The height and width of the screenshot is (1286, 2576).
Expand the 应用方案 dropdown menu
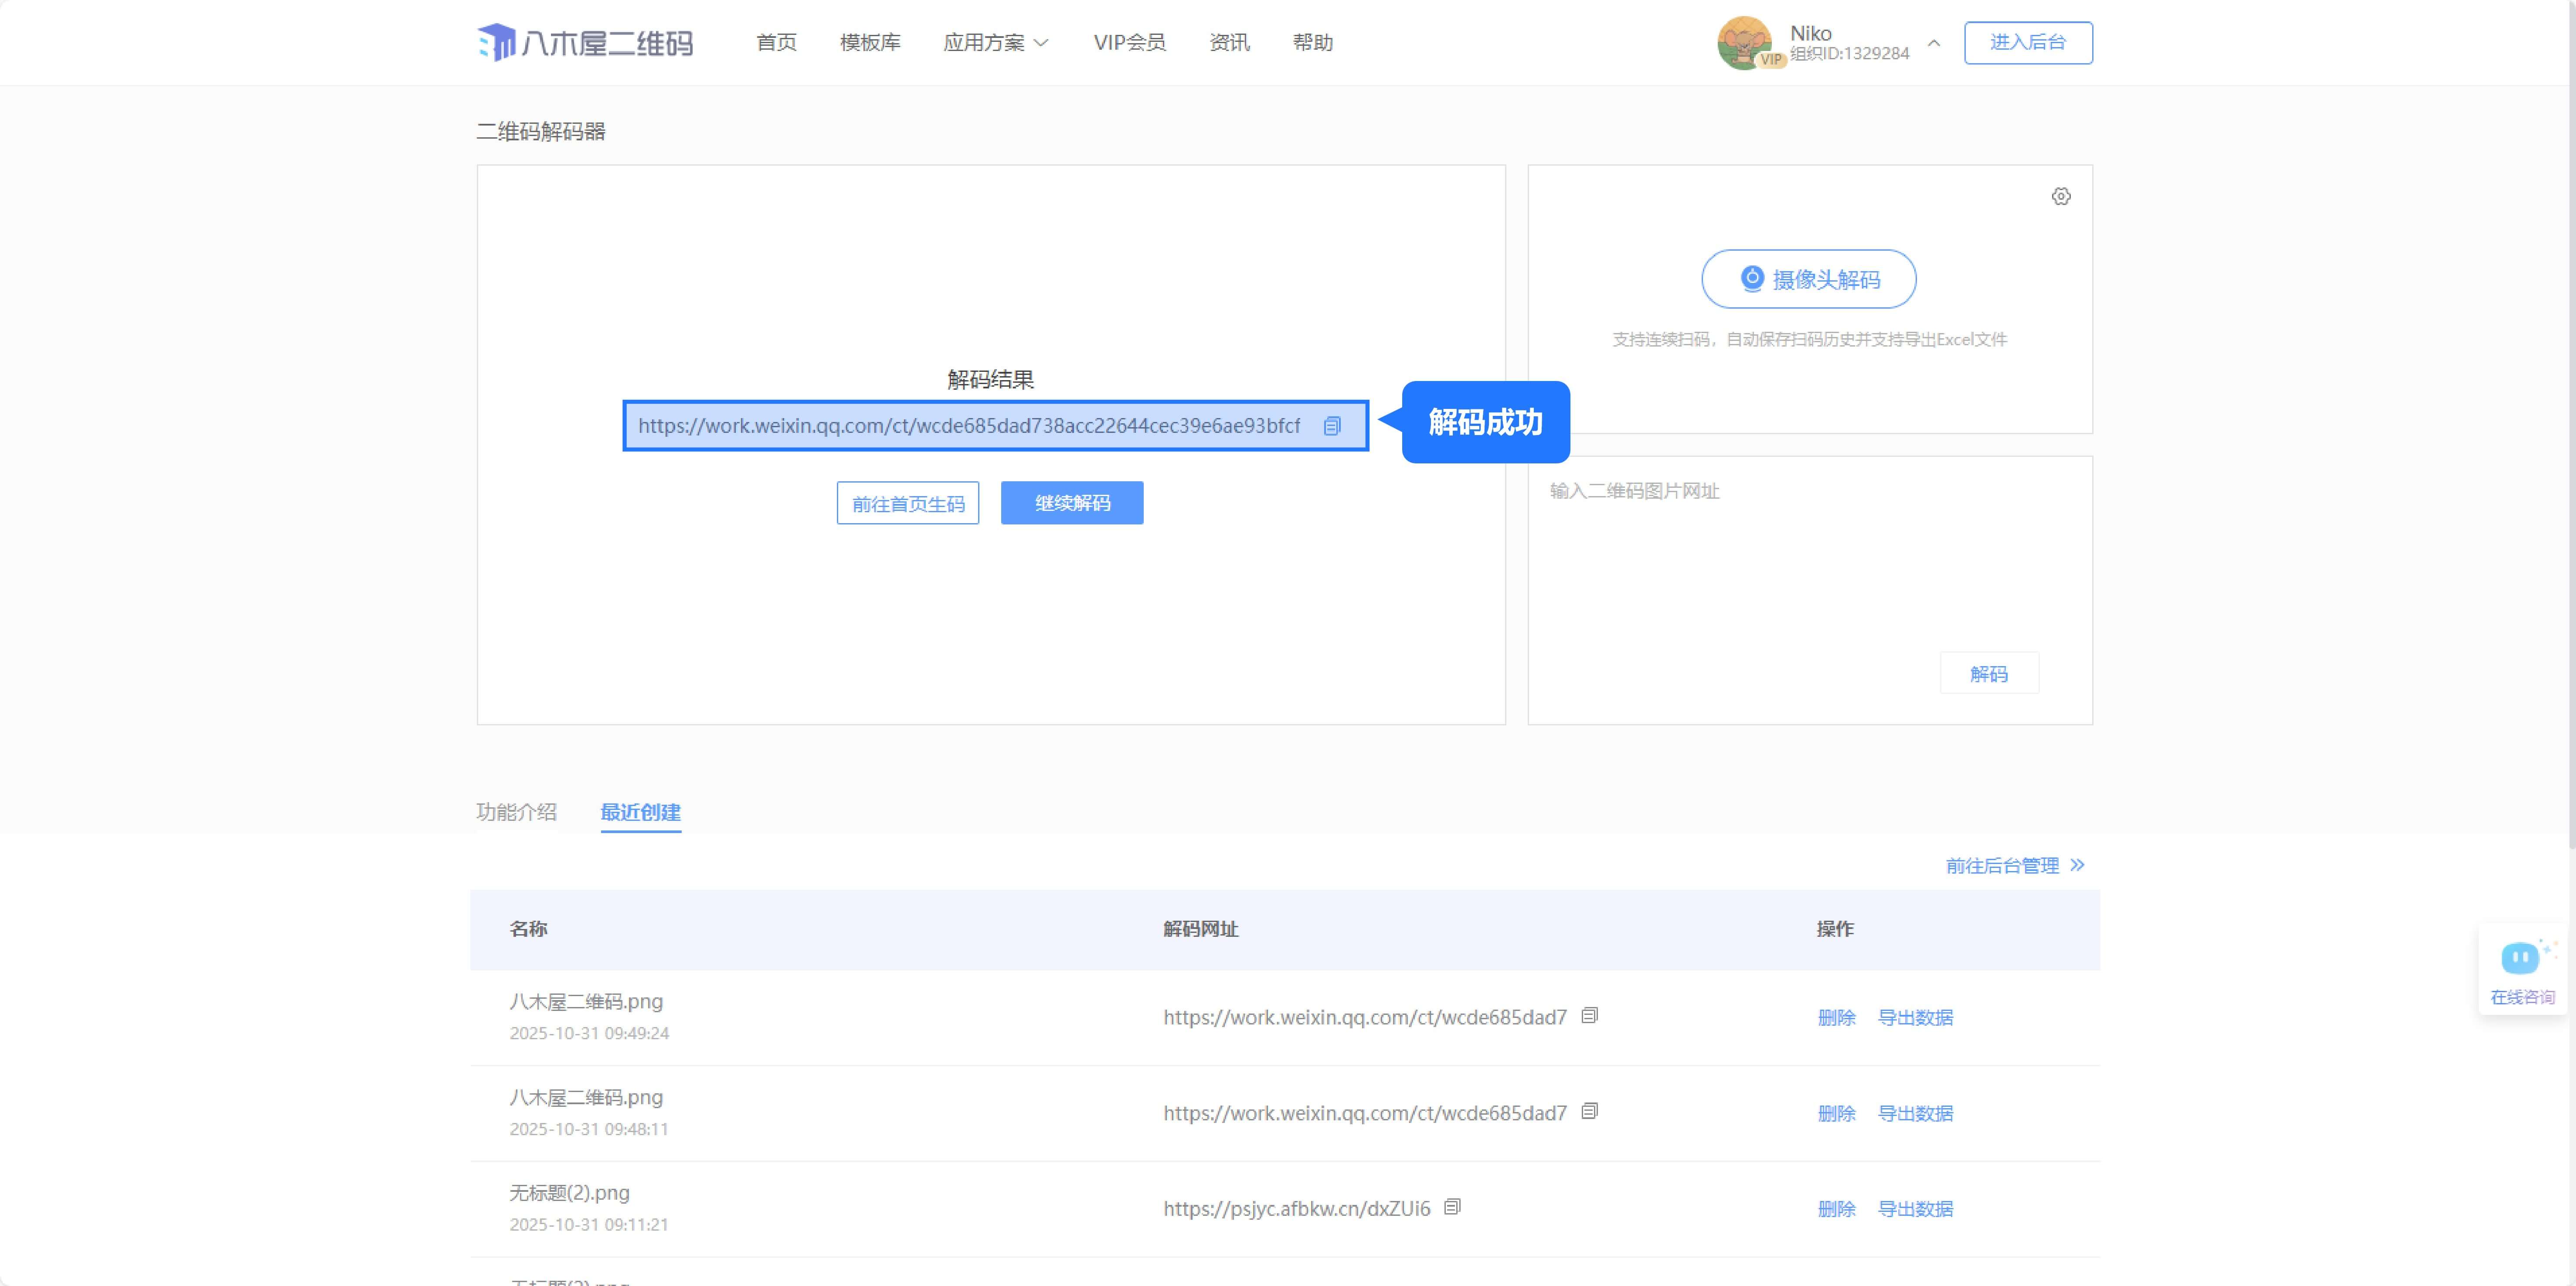pos(996,42)
